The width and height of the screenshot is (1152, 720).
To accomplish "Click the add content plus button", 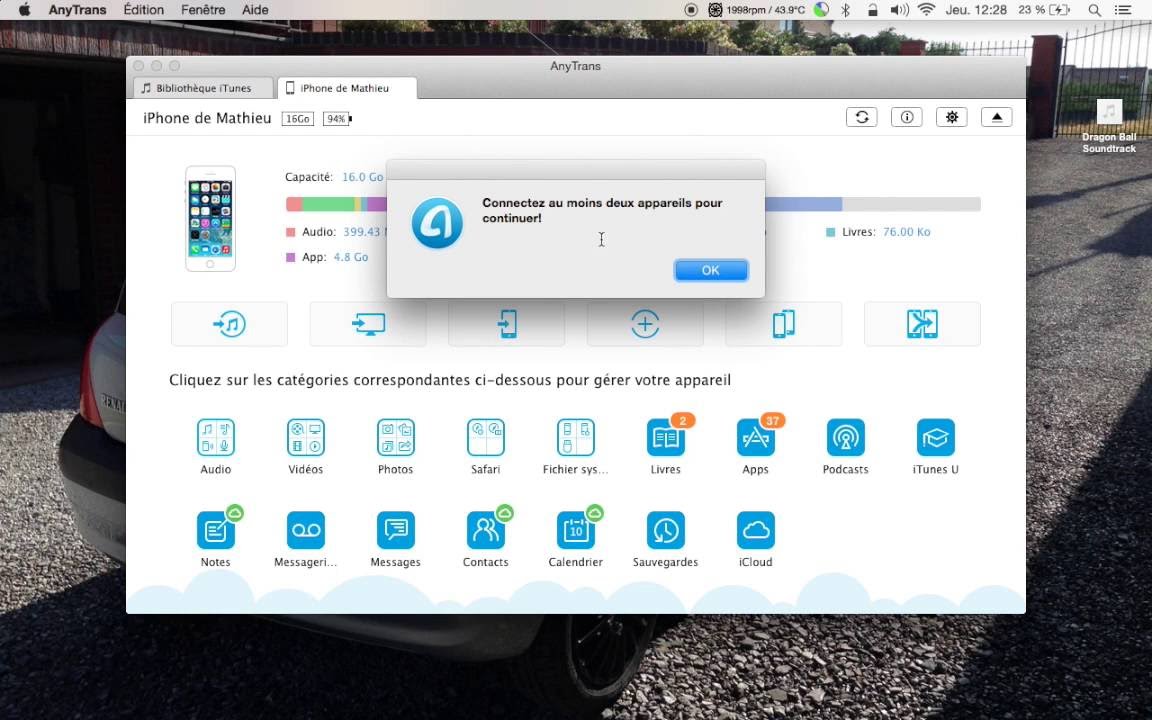I will pos(645,324).
